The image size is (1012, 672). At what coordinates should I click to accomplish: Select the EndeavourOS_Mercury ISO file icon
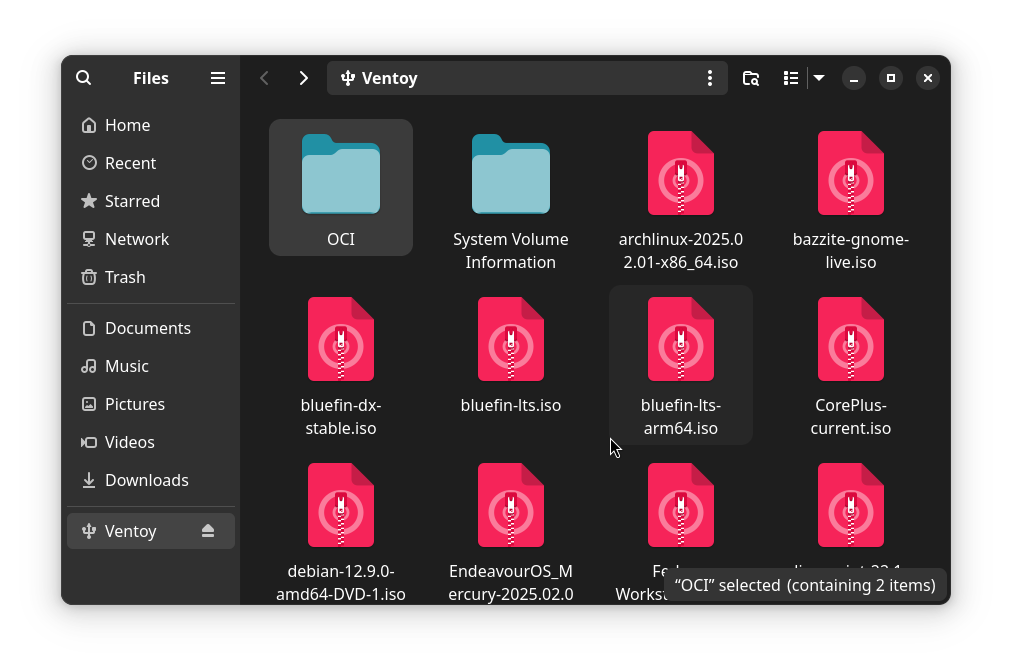pyautogui.click(x=511, y=505)
